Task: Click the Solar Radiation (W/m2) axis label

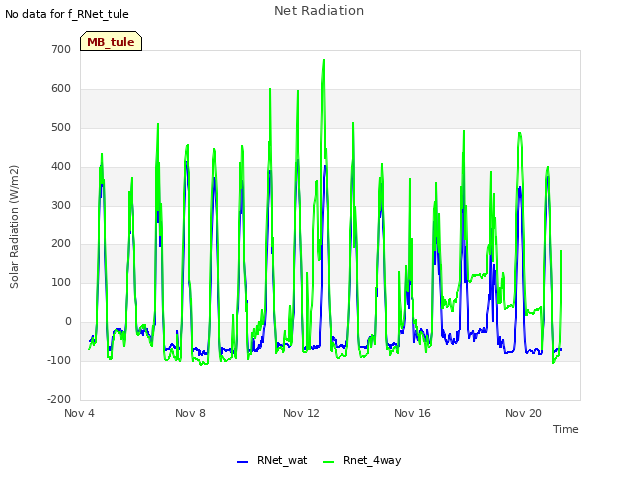Action: (x=14, y=227)
